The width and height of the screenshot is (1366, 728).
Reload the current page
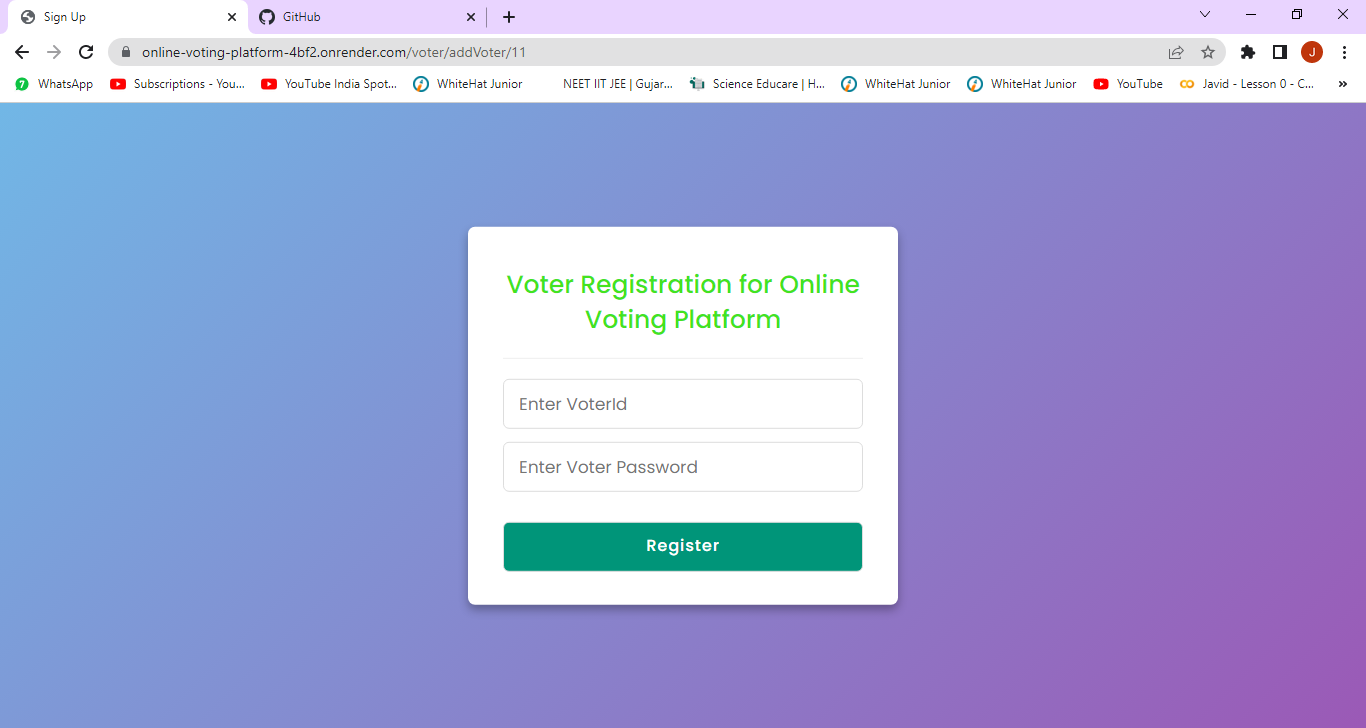tap(86, 52)
